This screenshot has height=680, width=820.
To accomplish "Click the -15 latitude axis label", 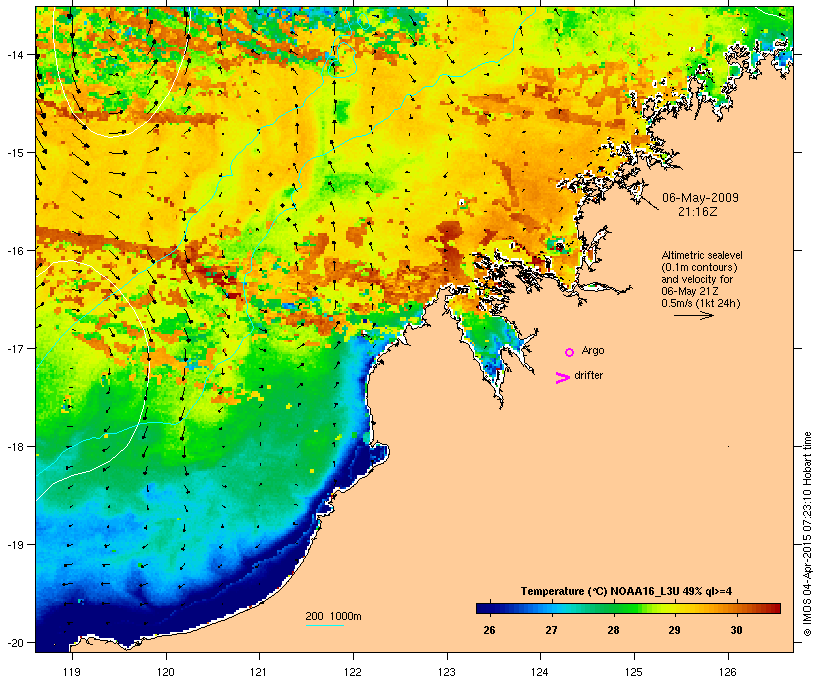I will click(14, 153).
